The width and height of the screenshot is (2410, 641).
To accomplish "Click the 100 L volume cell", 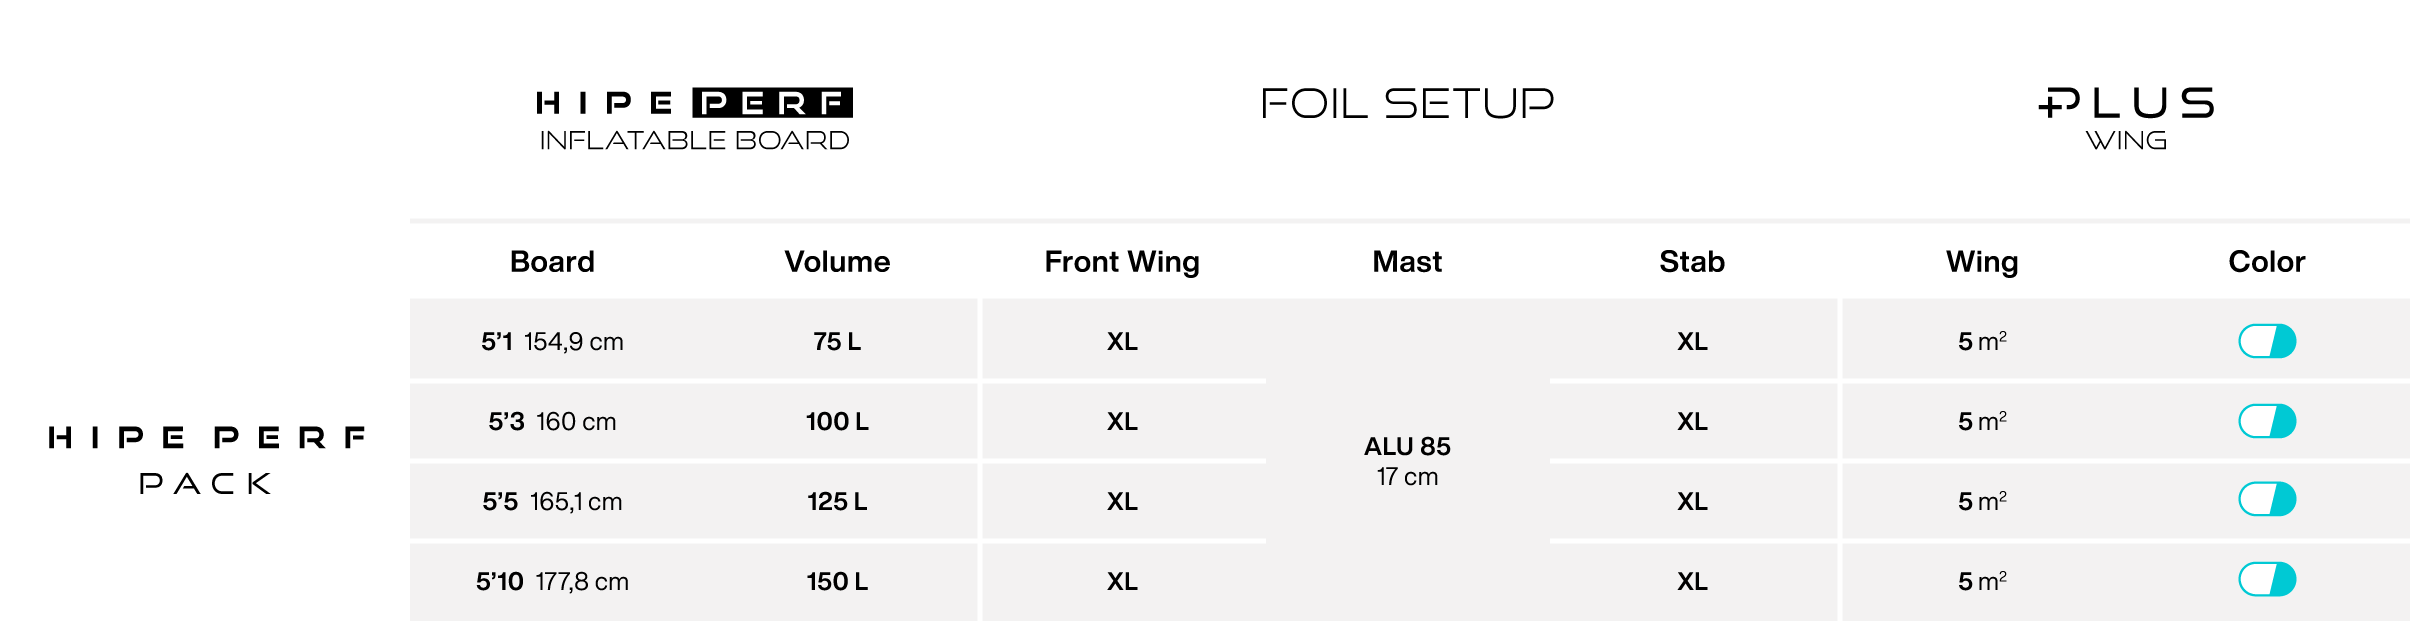I will pos(837,422).
